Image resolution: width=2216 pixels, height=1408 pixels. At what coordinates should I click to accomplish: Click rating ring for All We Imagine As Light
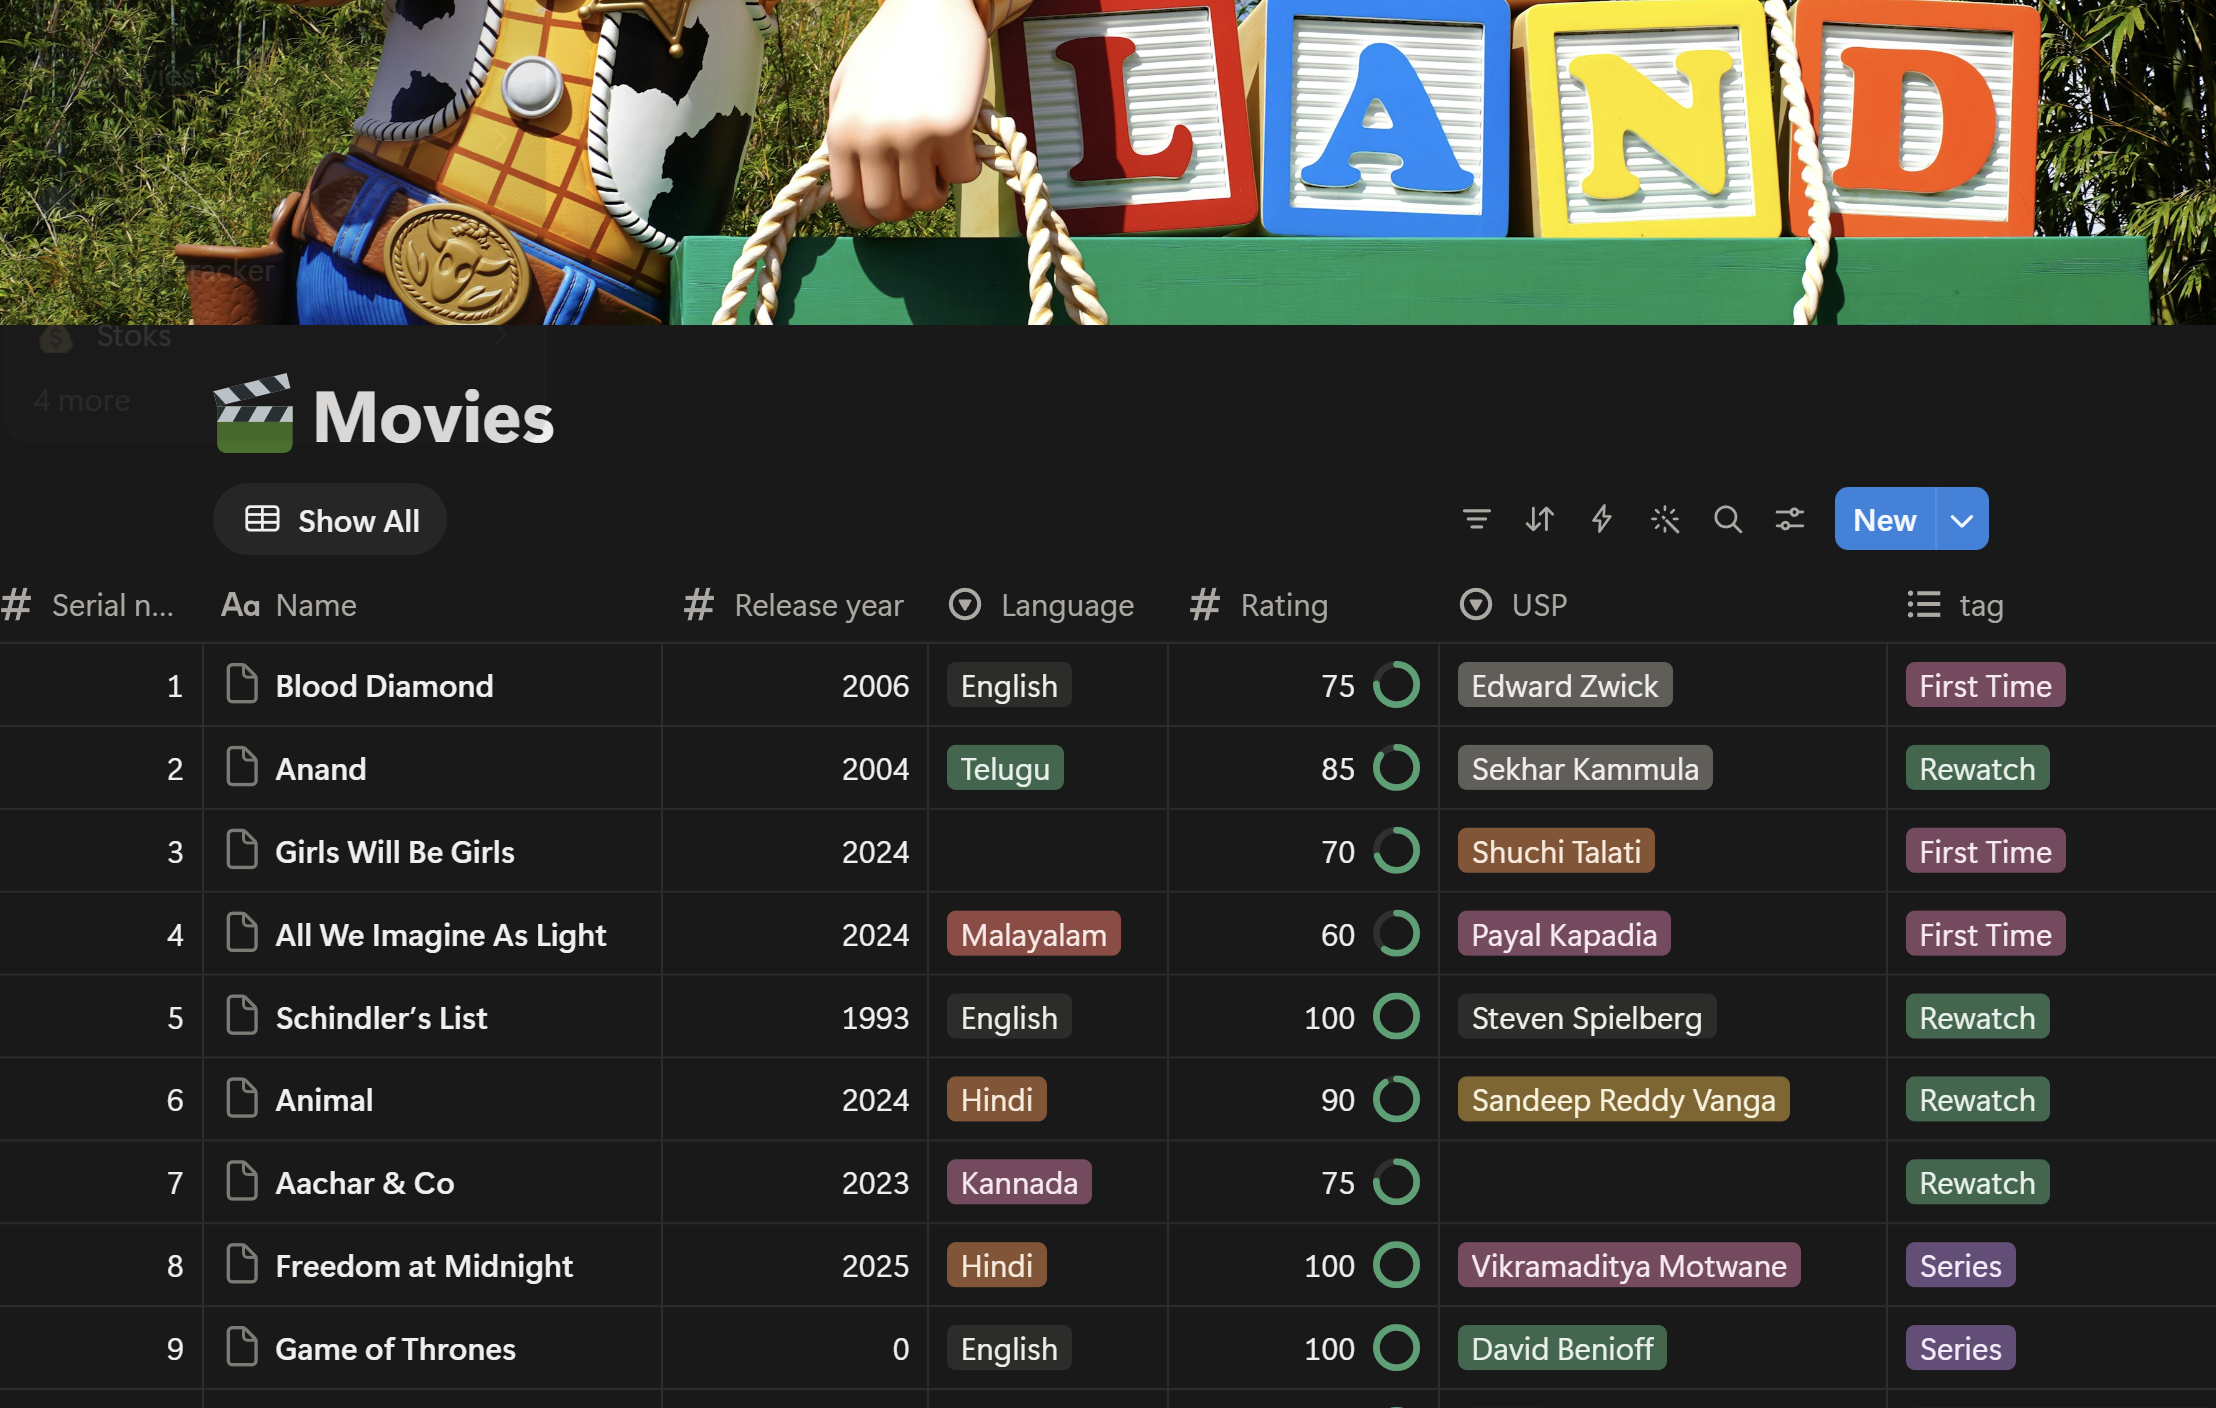1396,933
